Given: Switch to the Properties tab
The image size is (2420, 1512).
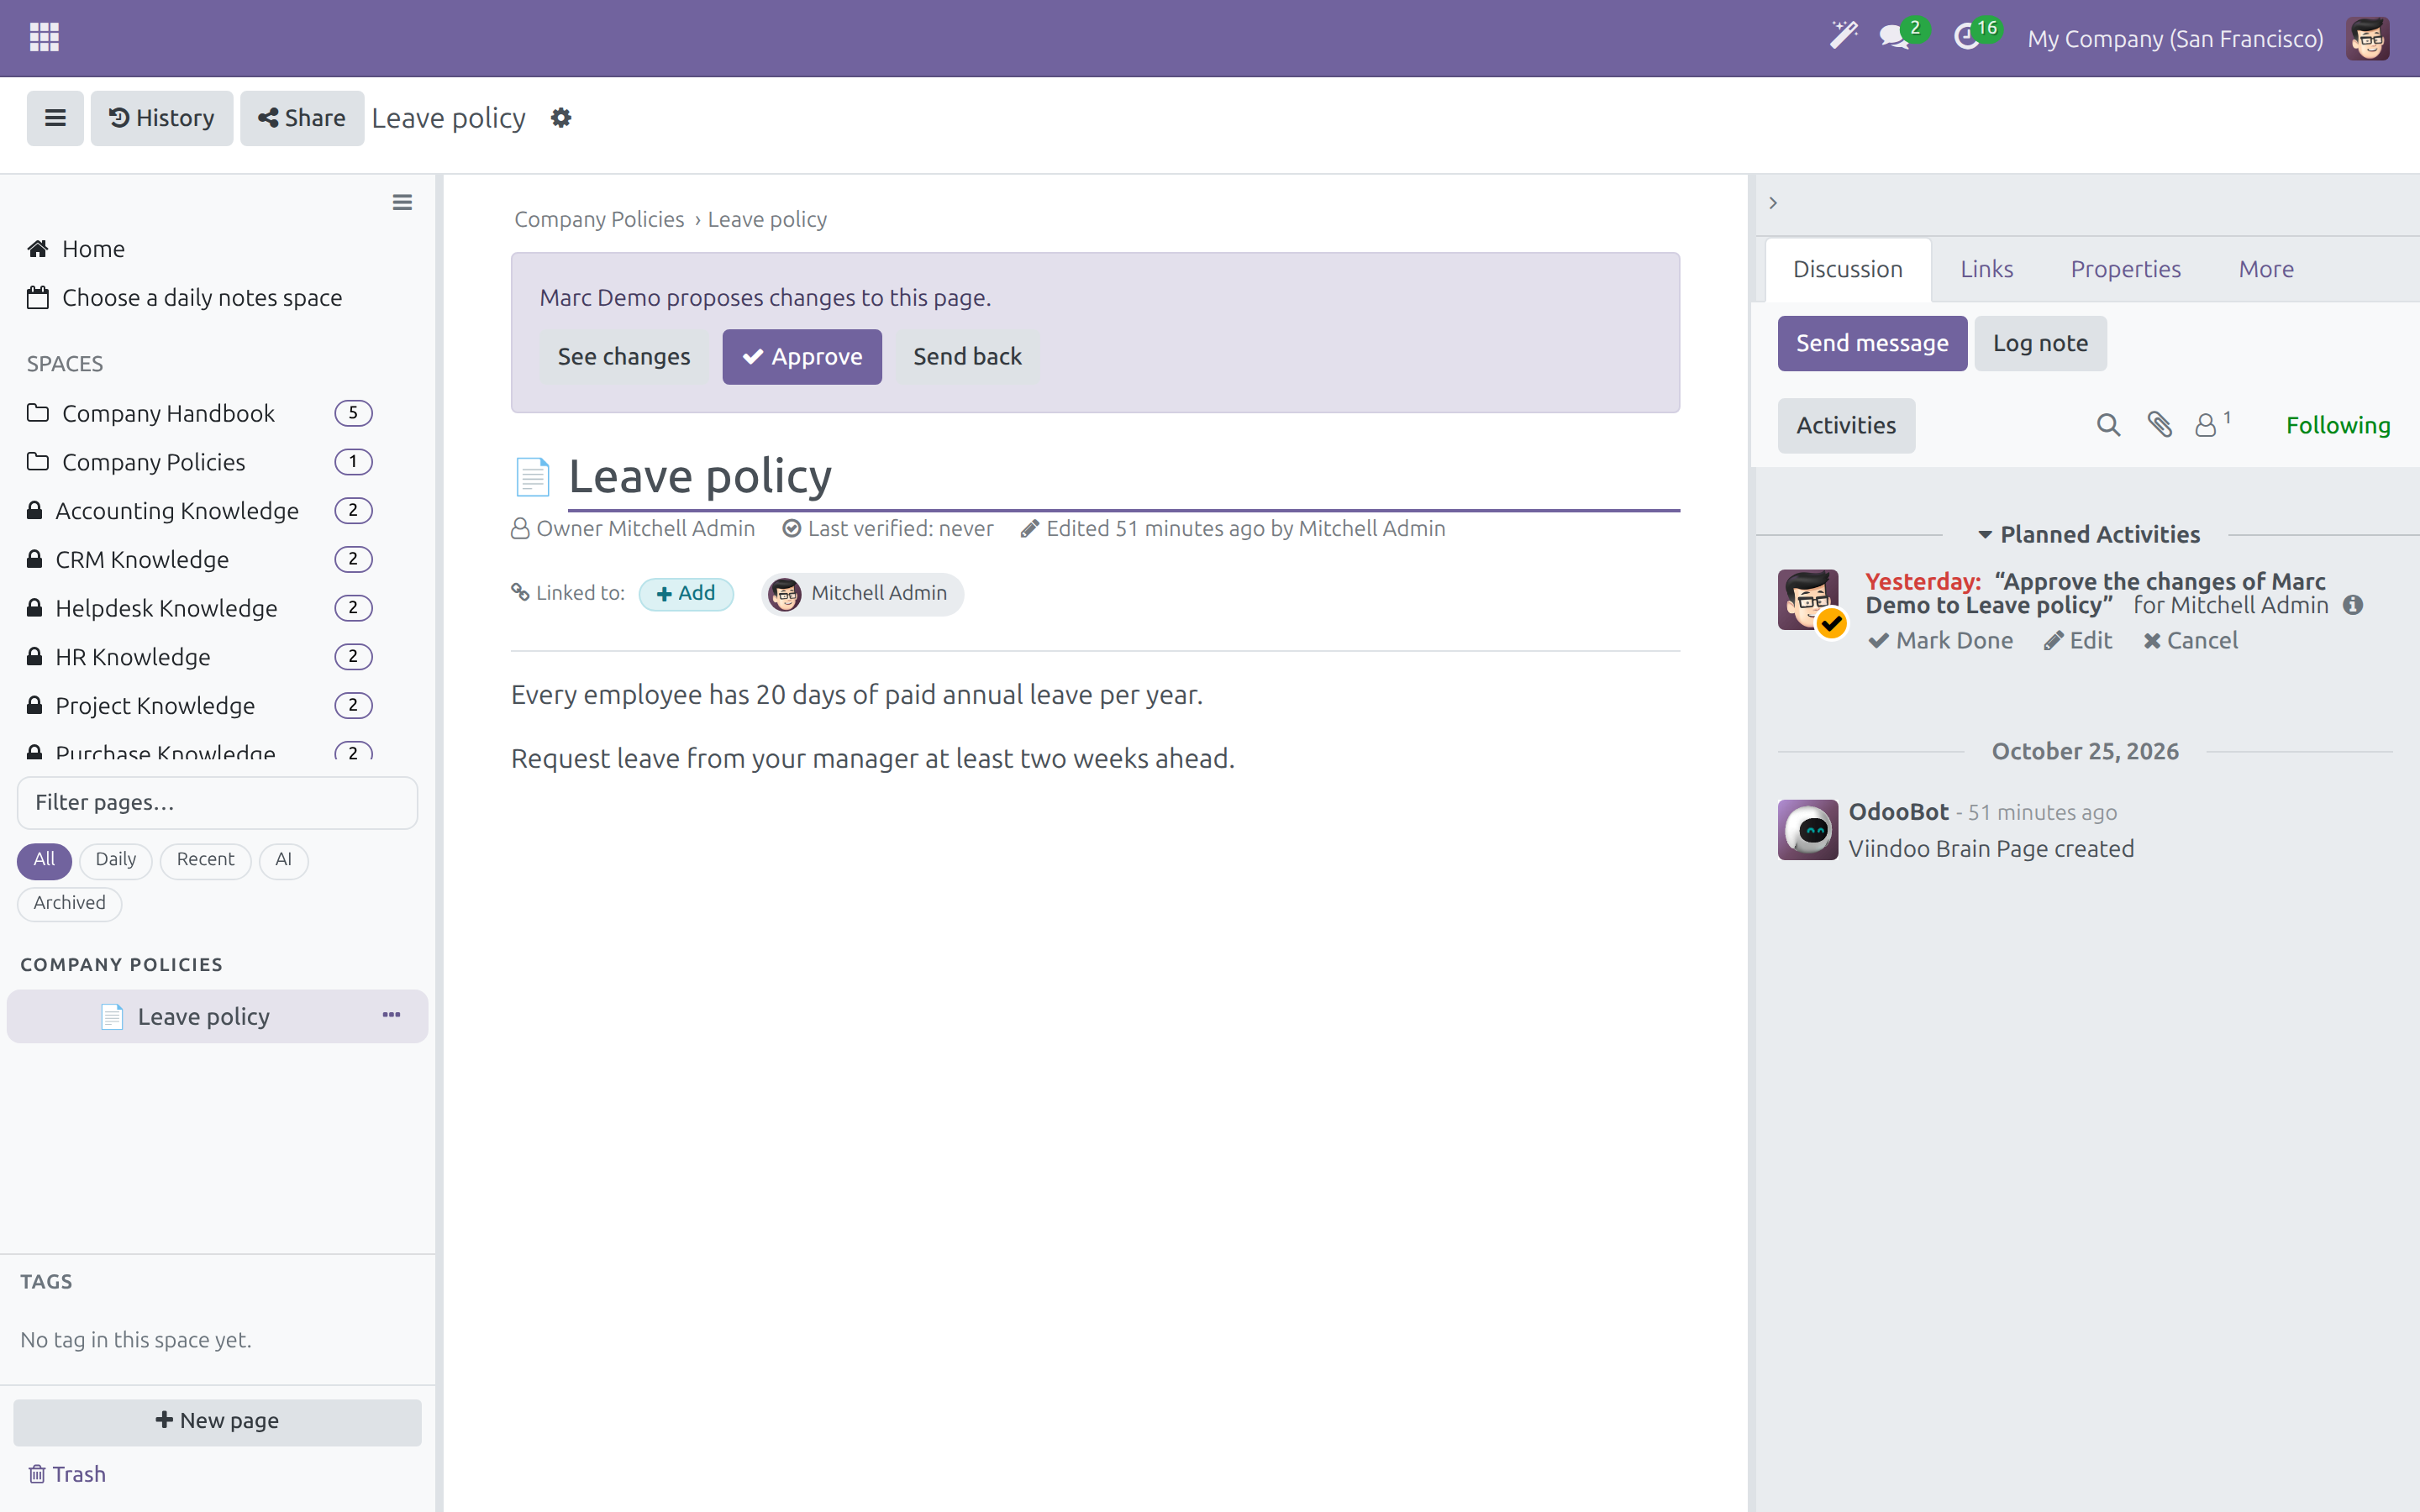Looking at the screenshot, I should (x=2125, y=269).
